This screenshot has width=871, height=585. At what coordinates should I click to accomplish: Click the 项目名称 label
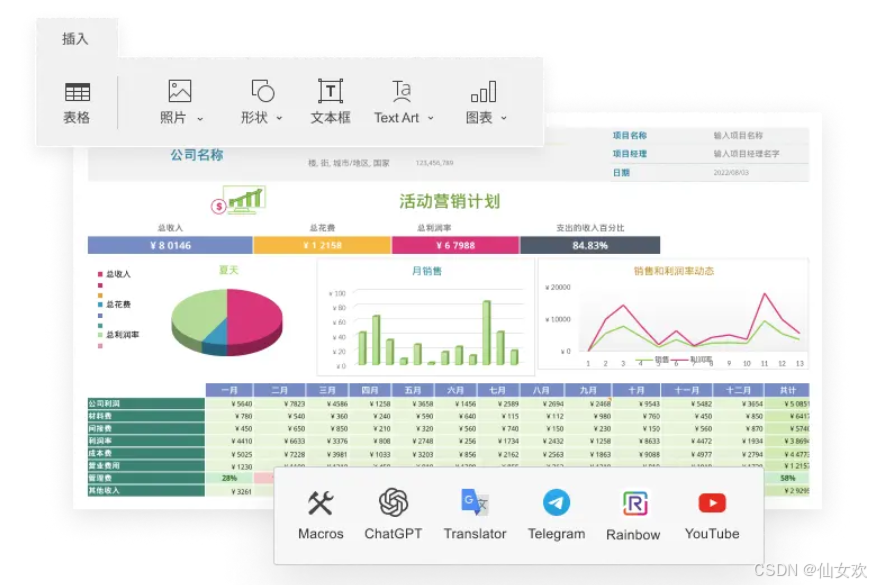click(630, 135)
